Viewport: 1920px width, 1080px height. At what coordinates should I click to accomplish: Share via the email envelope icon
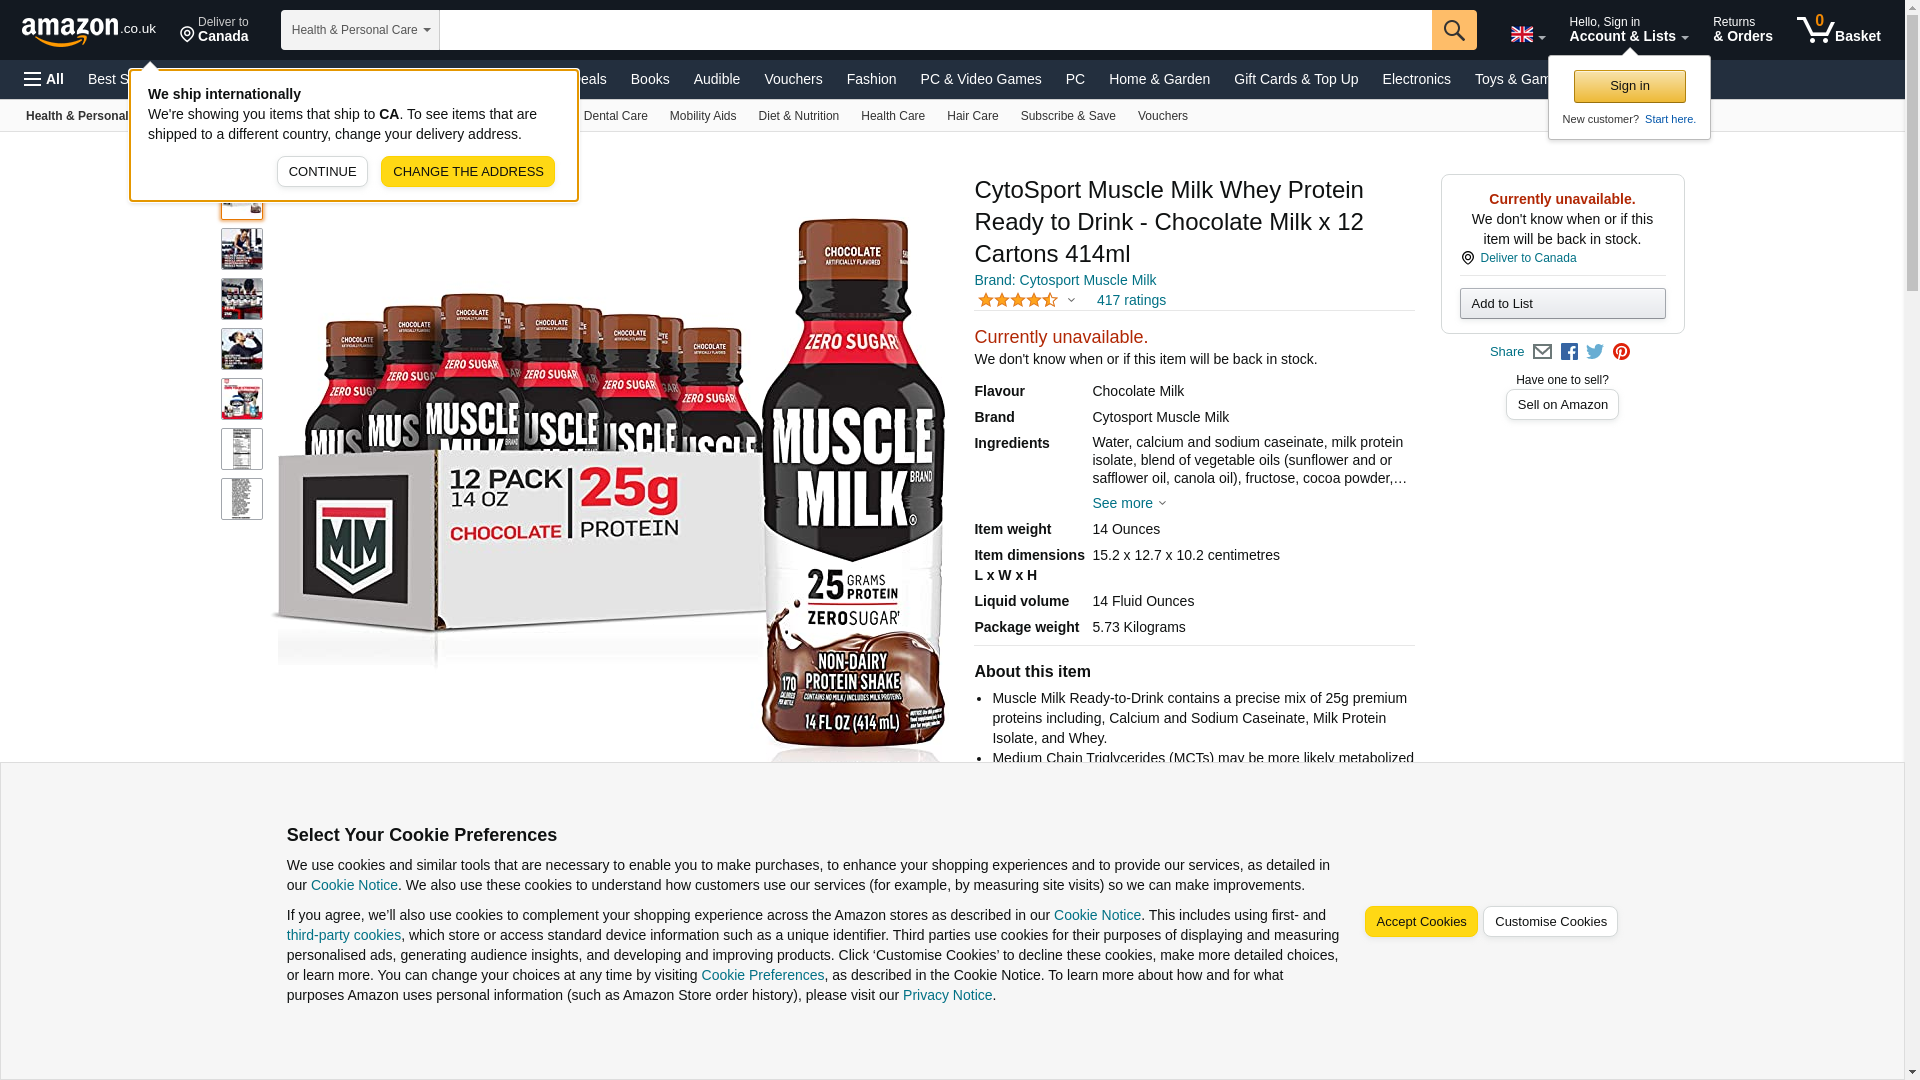point(1542,352)
